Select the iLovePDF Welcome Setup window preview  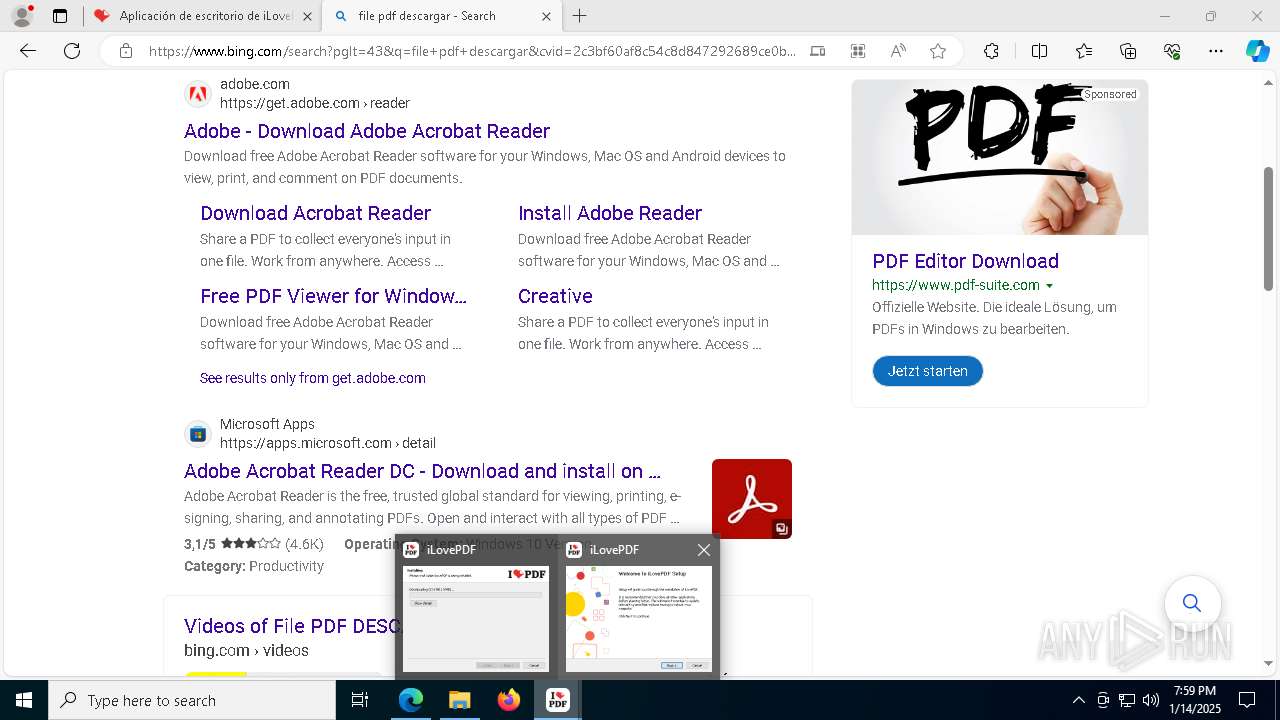tap(639, 619)
